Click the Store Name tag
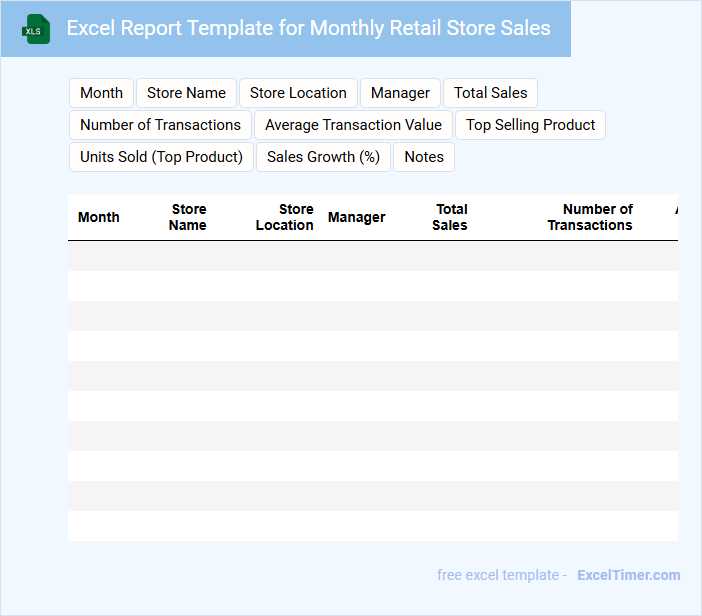The height and width of the screenshot is (616, 702). pos(186,93)
